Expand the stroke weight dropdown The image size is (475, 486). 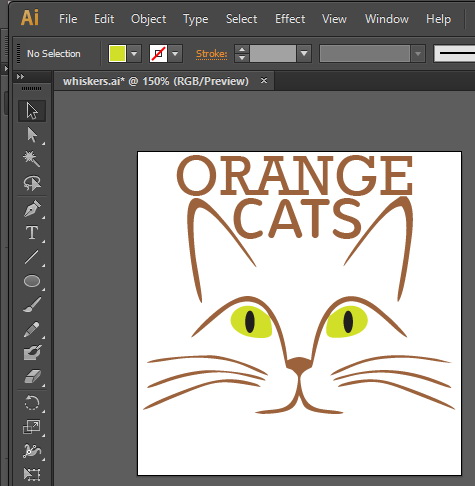click(x=304, y=54)
